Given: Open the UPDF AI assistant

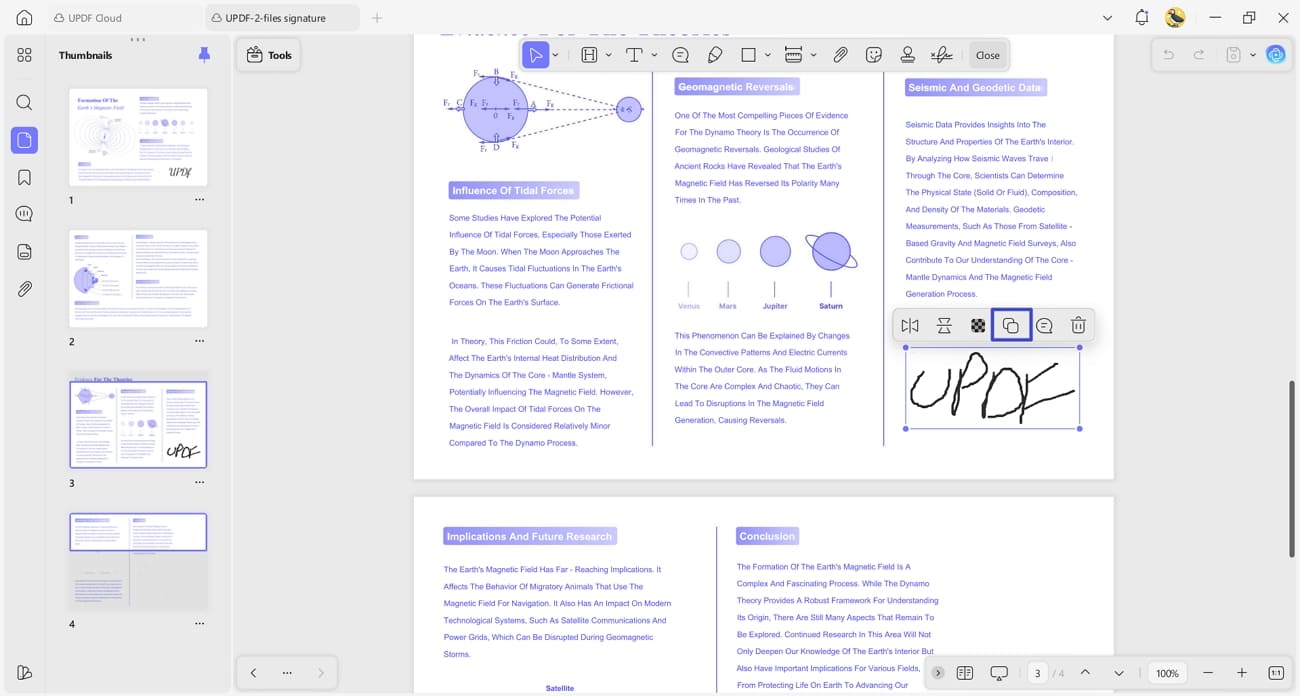Looking at the screenshot, I should pos(1276,55).
